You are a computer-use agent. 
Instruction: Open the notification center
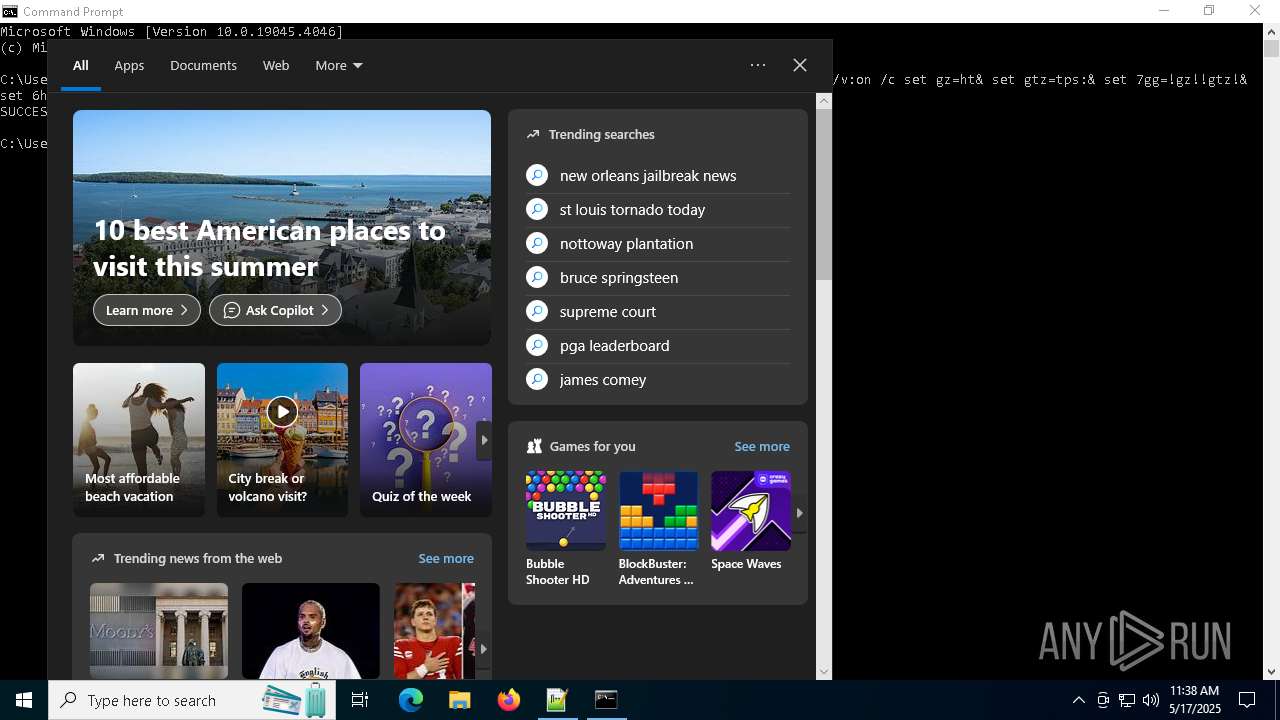coord(1247,700)
